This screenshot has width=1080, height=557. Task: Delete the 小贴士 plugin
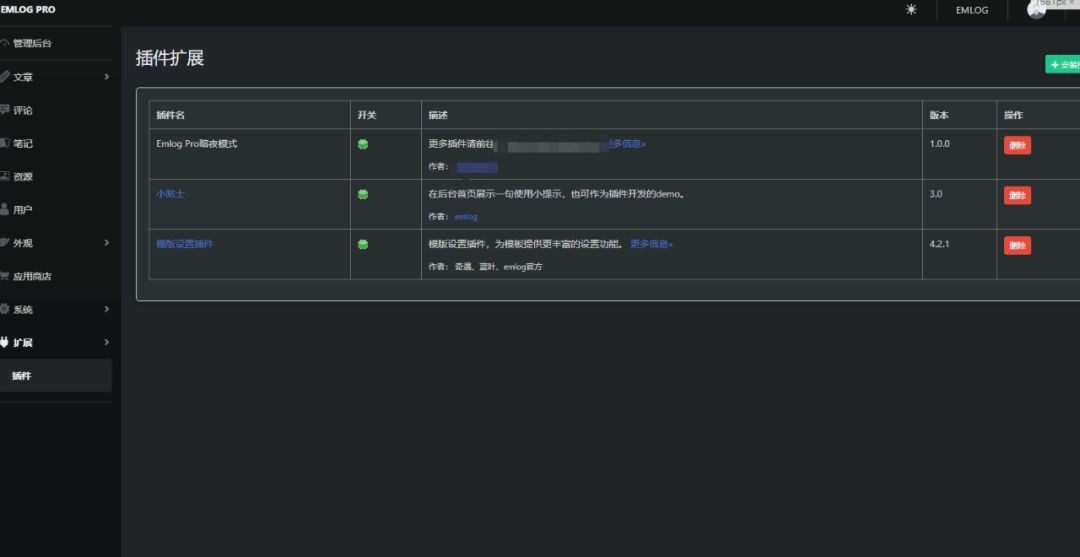pyautogui.click(x=1017, y=195)
